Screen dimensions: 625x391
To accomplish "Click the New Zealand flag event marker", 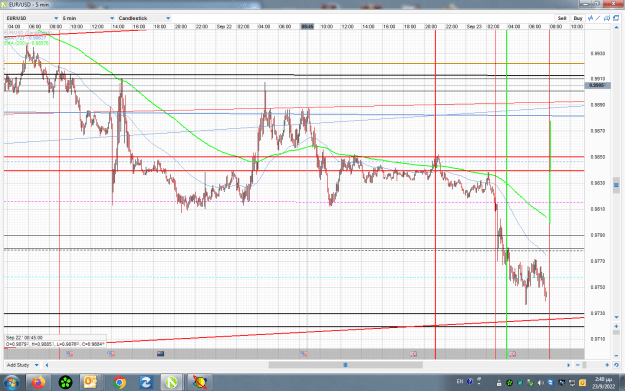I will pos(160,354).
